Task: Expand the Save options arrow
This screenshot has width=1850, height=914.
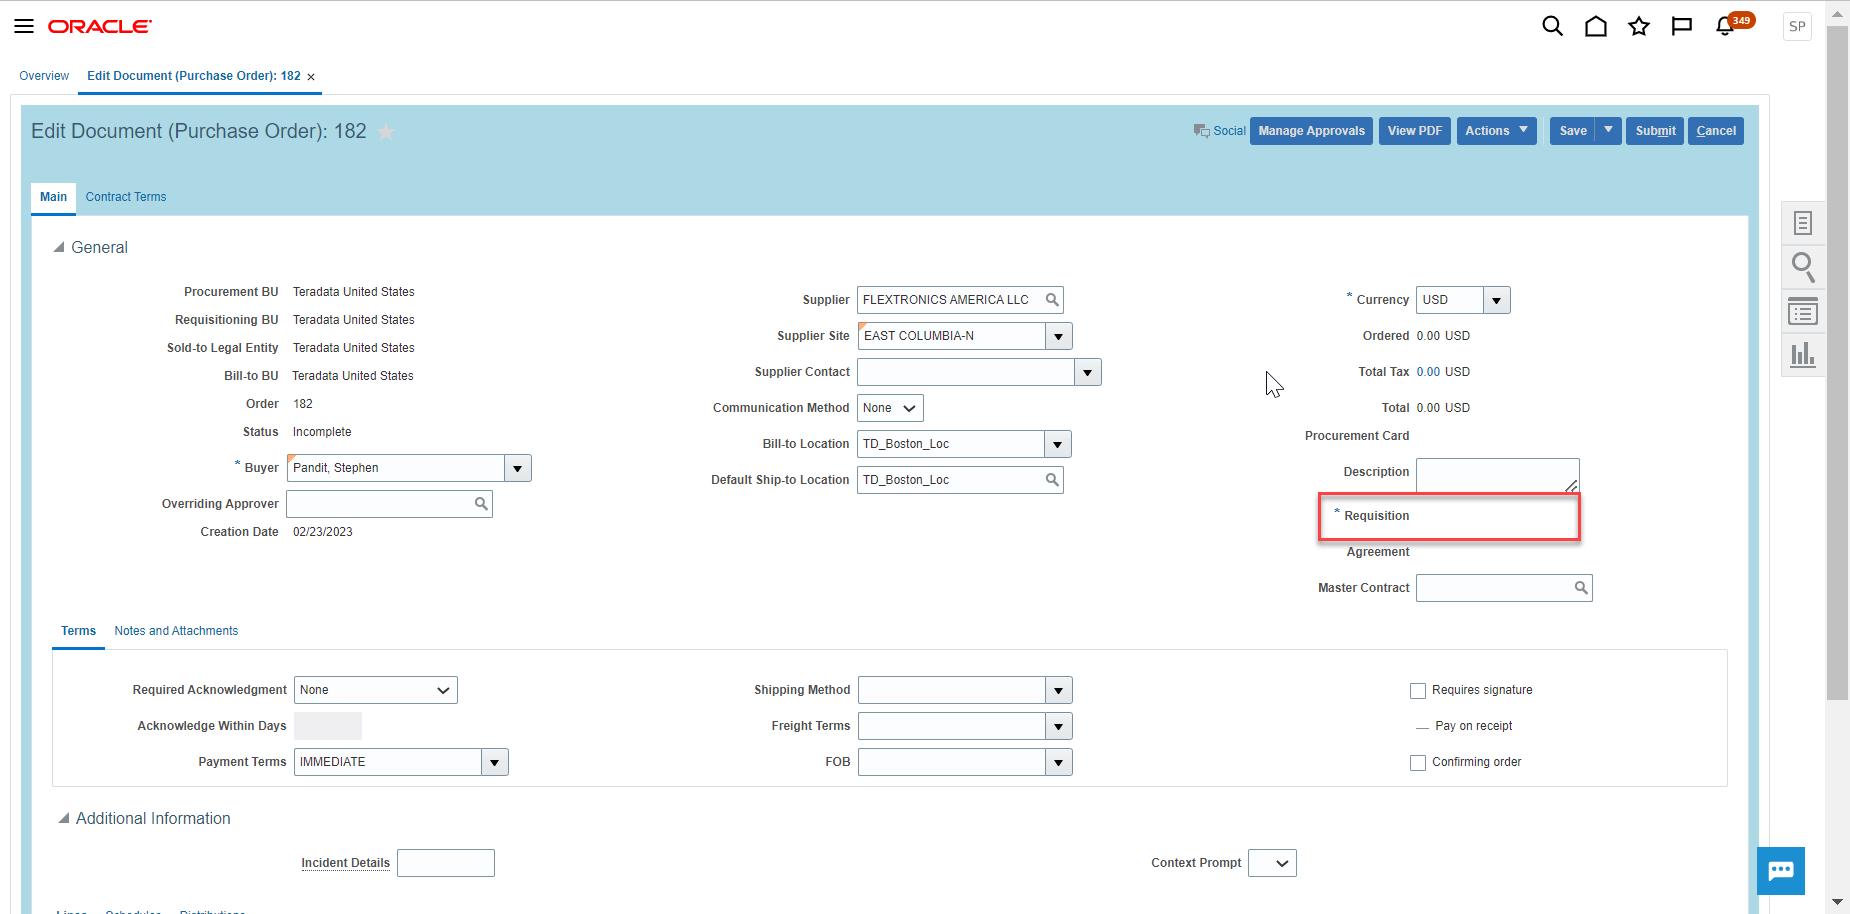Action: tap(1608, 131)
